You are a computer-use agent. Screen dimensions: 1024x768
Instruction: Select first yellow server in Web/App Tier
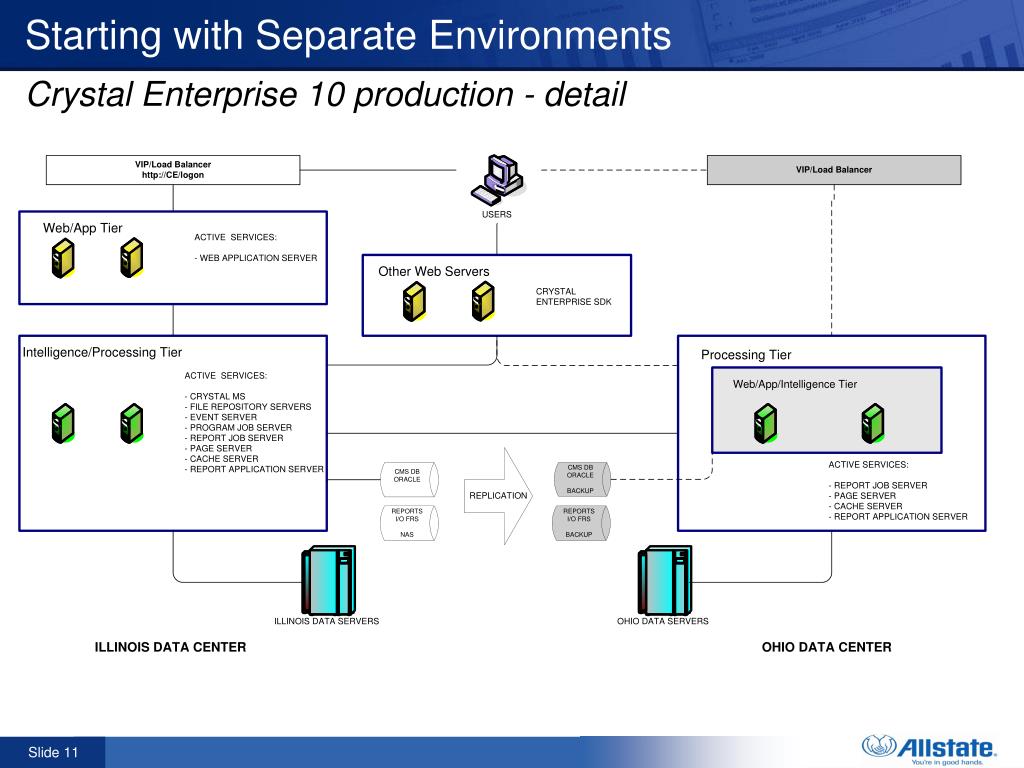pyautogui.click(x=63, y=258)
